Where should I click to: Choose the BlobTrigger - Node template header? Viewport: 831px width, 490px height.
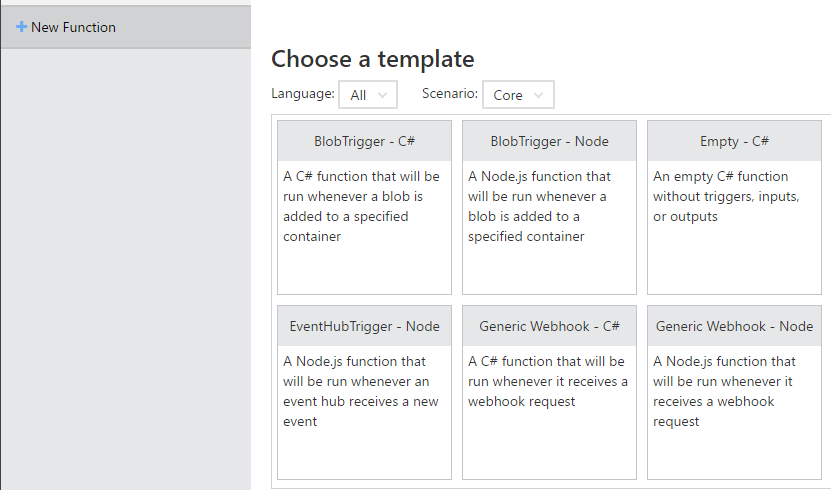point(549,141)
